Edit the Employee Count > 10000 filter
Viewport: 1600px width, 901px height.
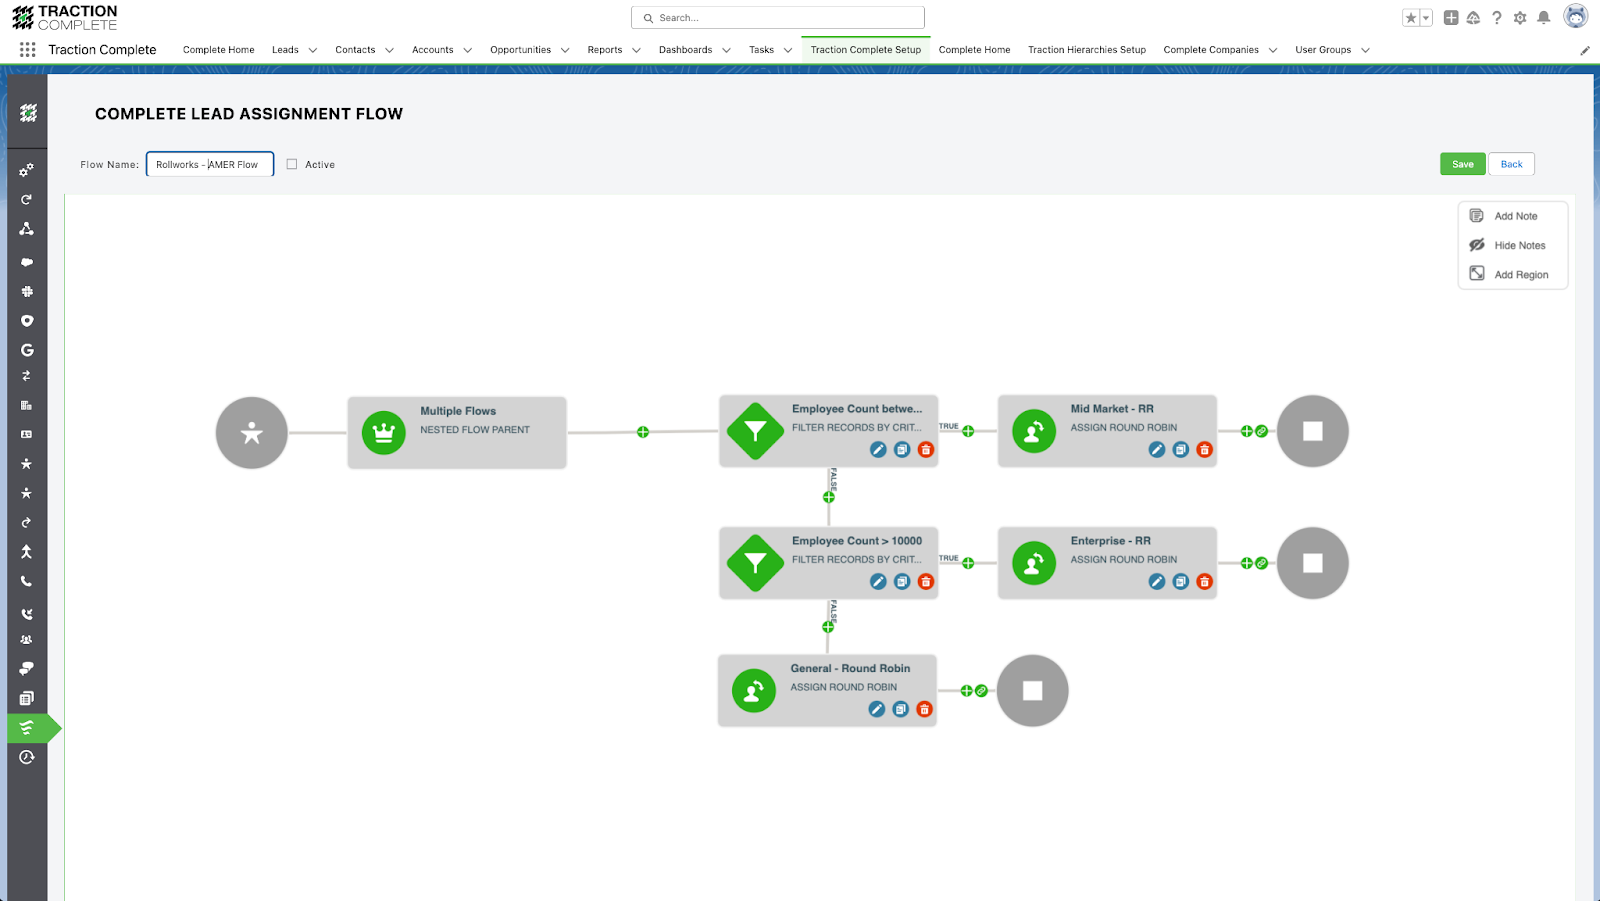[x=878, y=582]
